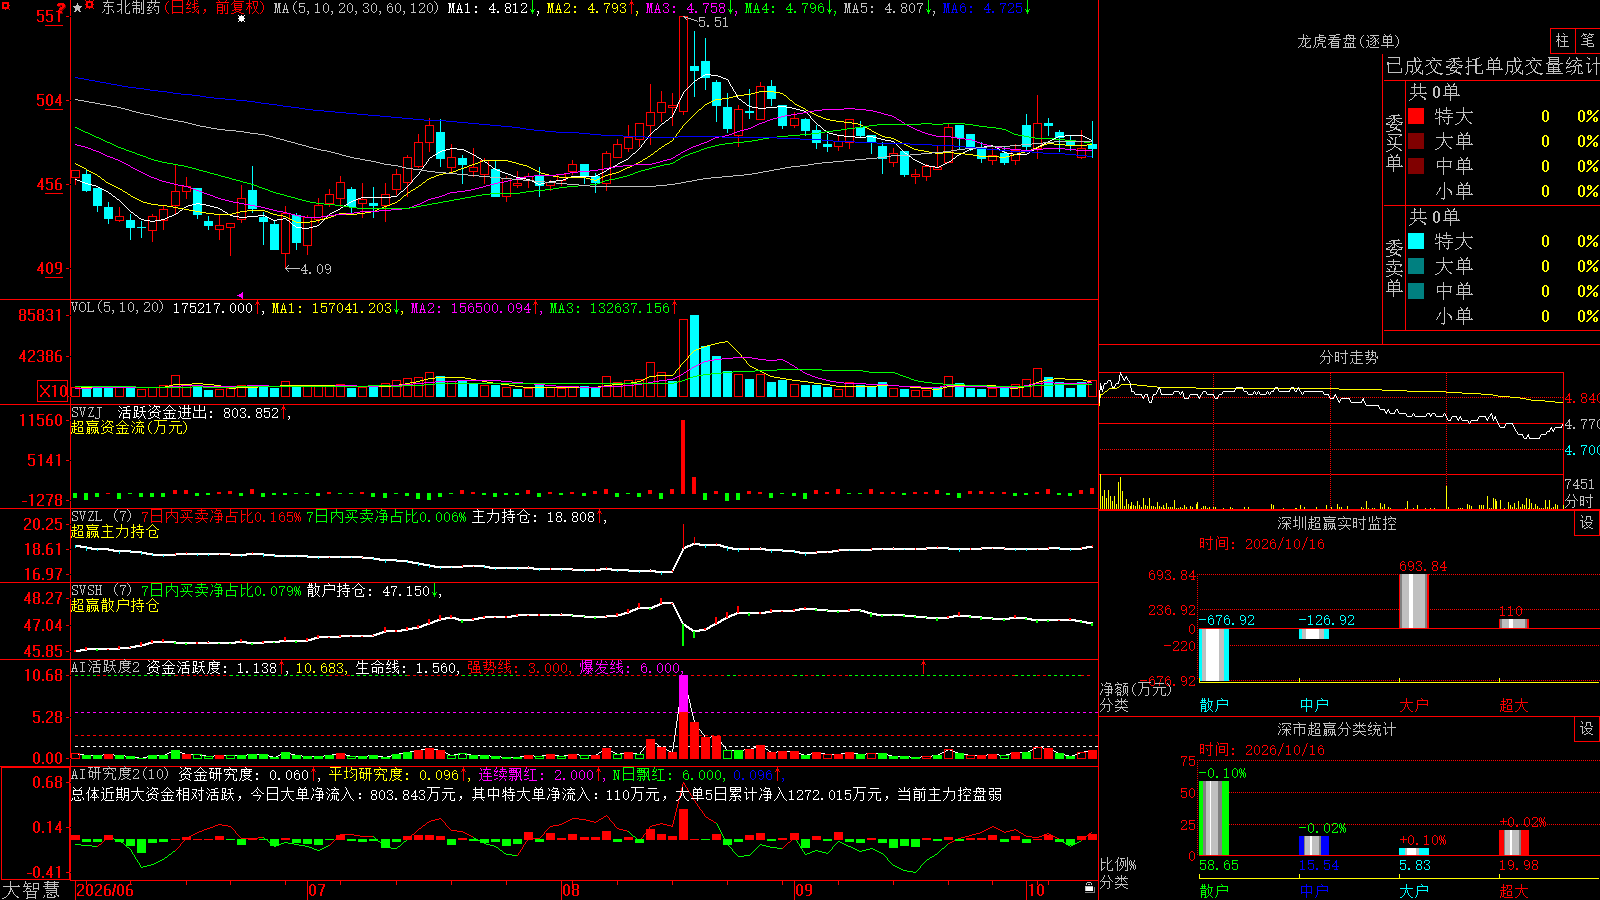Click the green 58.65 散户 ratio bar
The height and width of the screenshot is (900, 1600).
point(1214,818)
